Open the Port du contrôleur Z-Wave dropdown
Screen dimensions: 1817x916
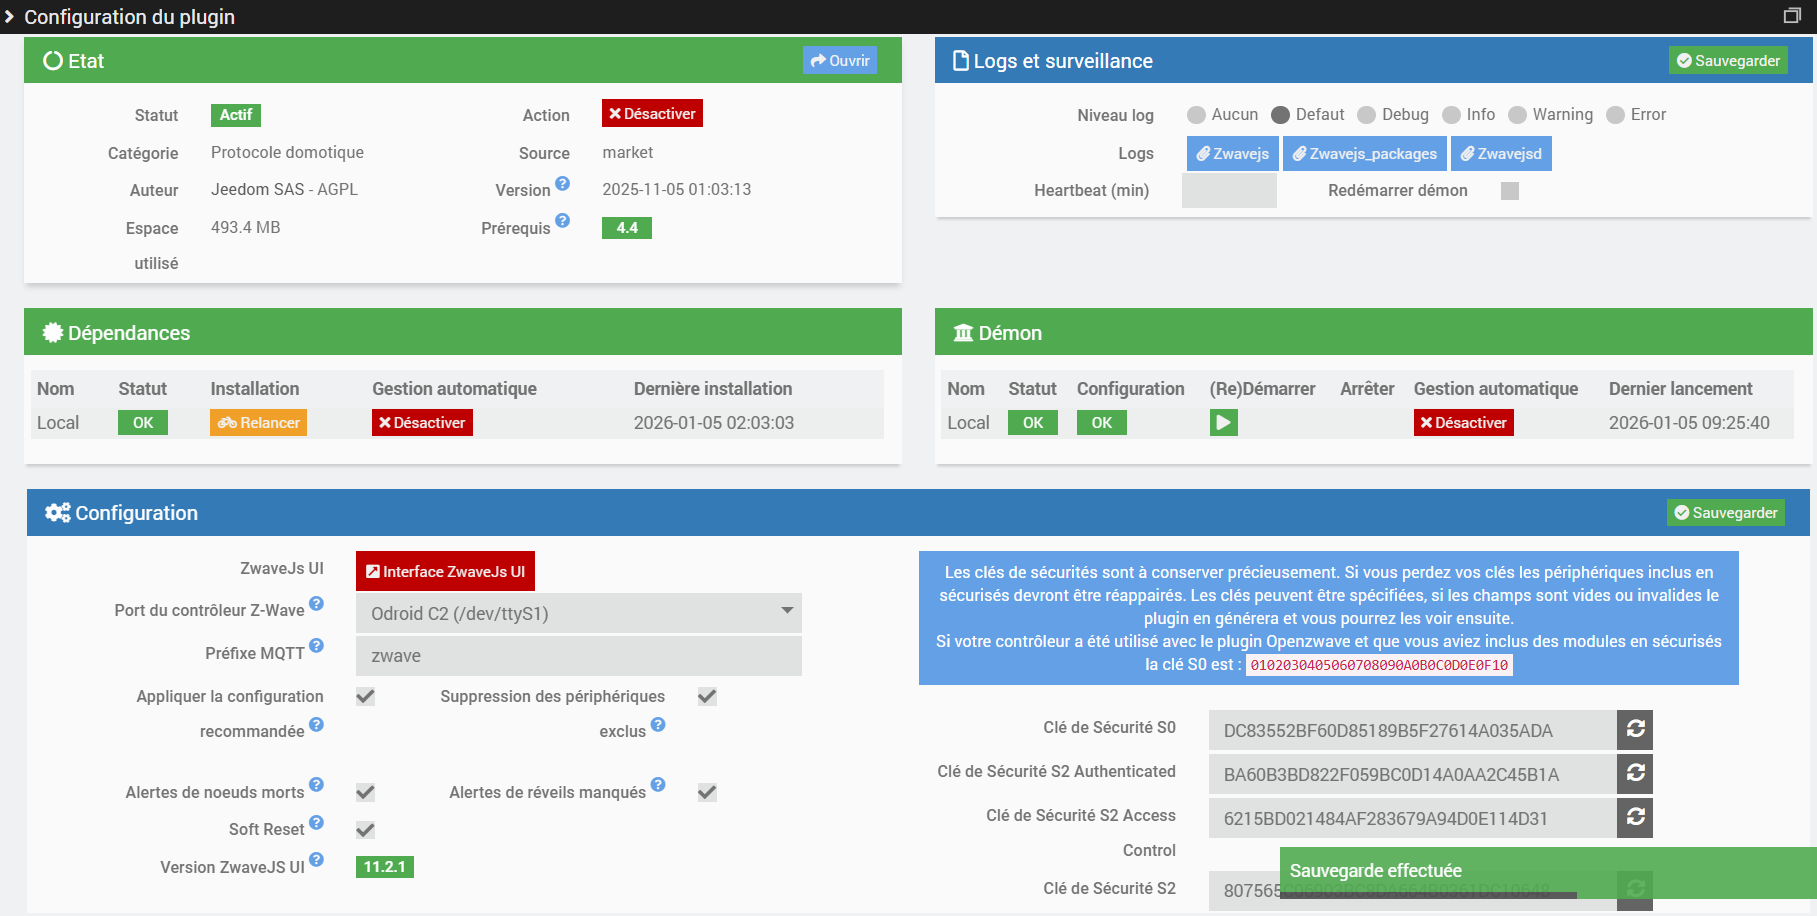[579, 613]
